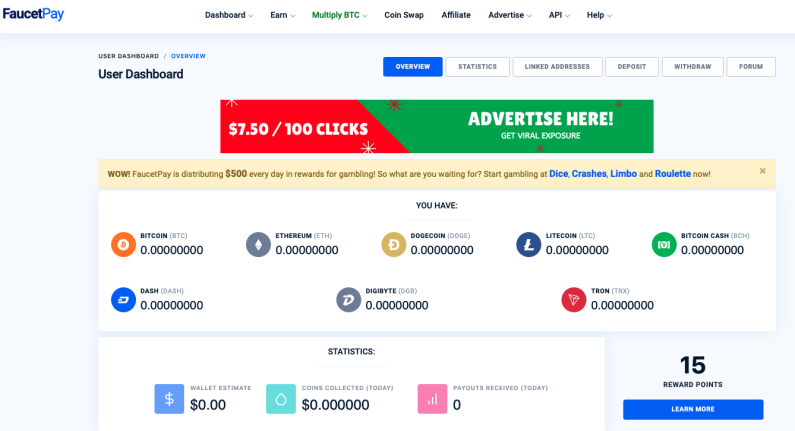This screenshot has width=795, height=431.
Task: Select the Litecoin blue icon
Action: pyautogui.click(x=529, y=244)
